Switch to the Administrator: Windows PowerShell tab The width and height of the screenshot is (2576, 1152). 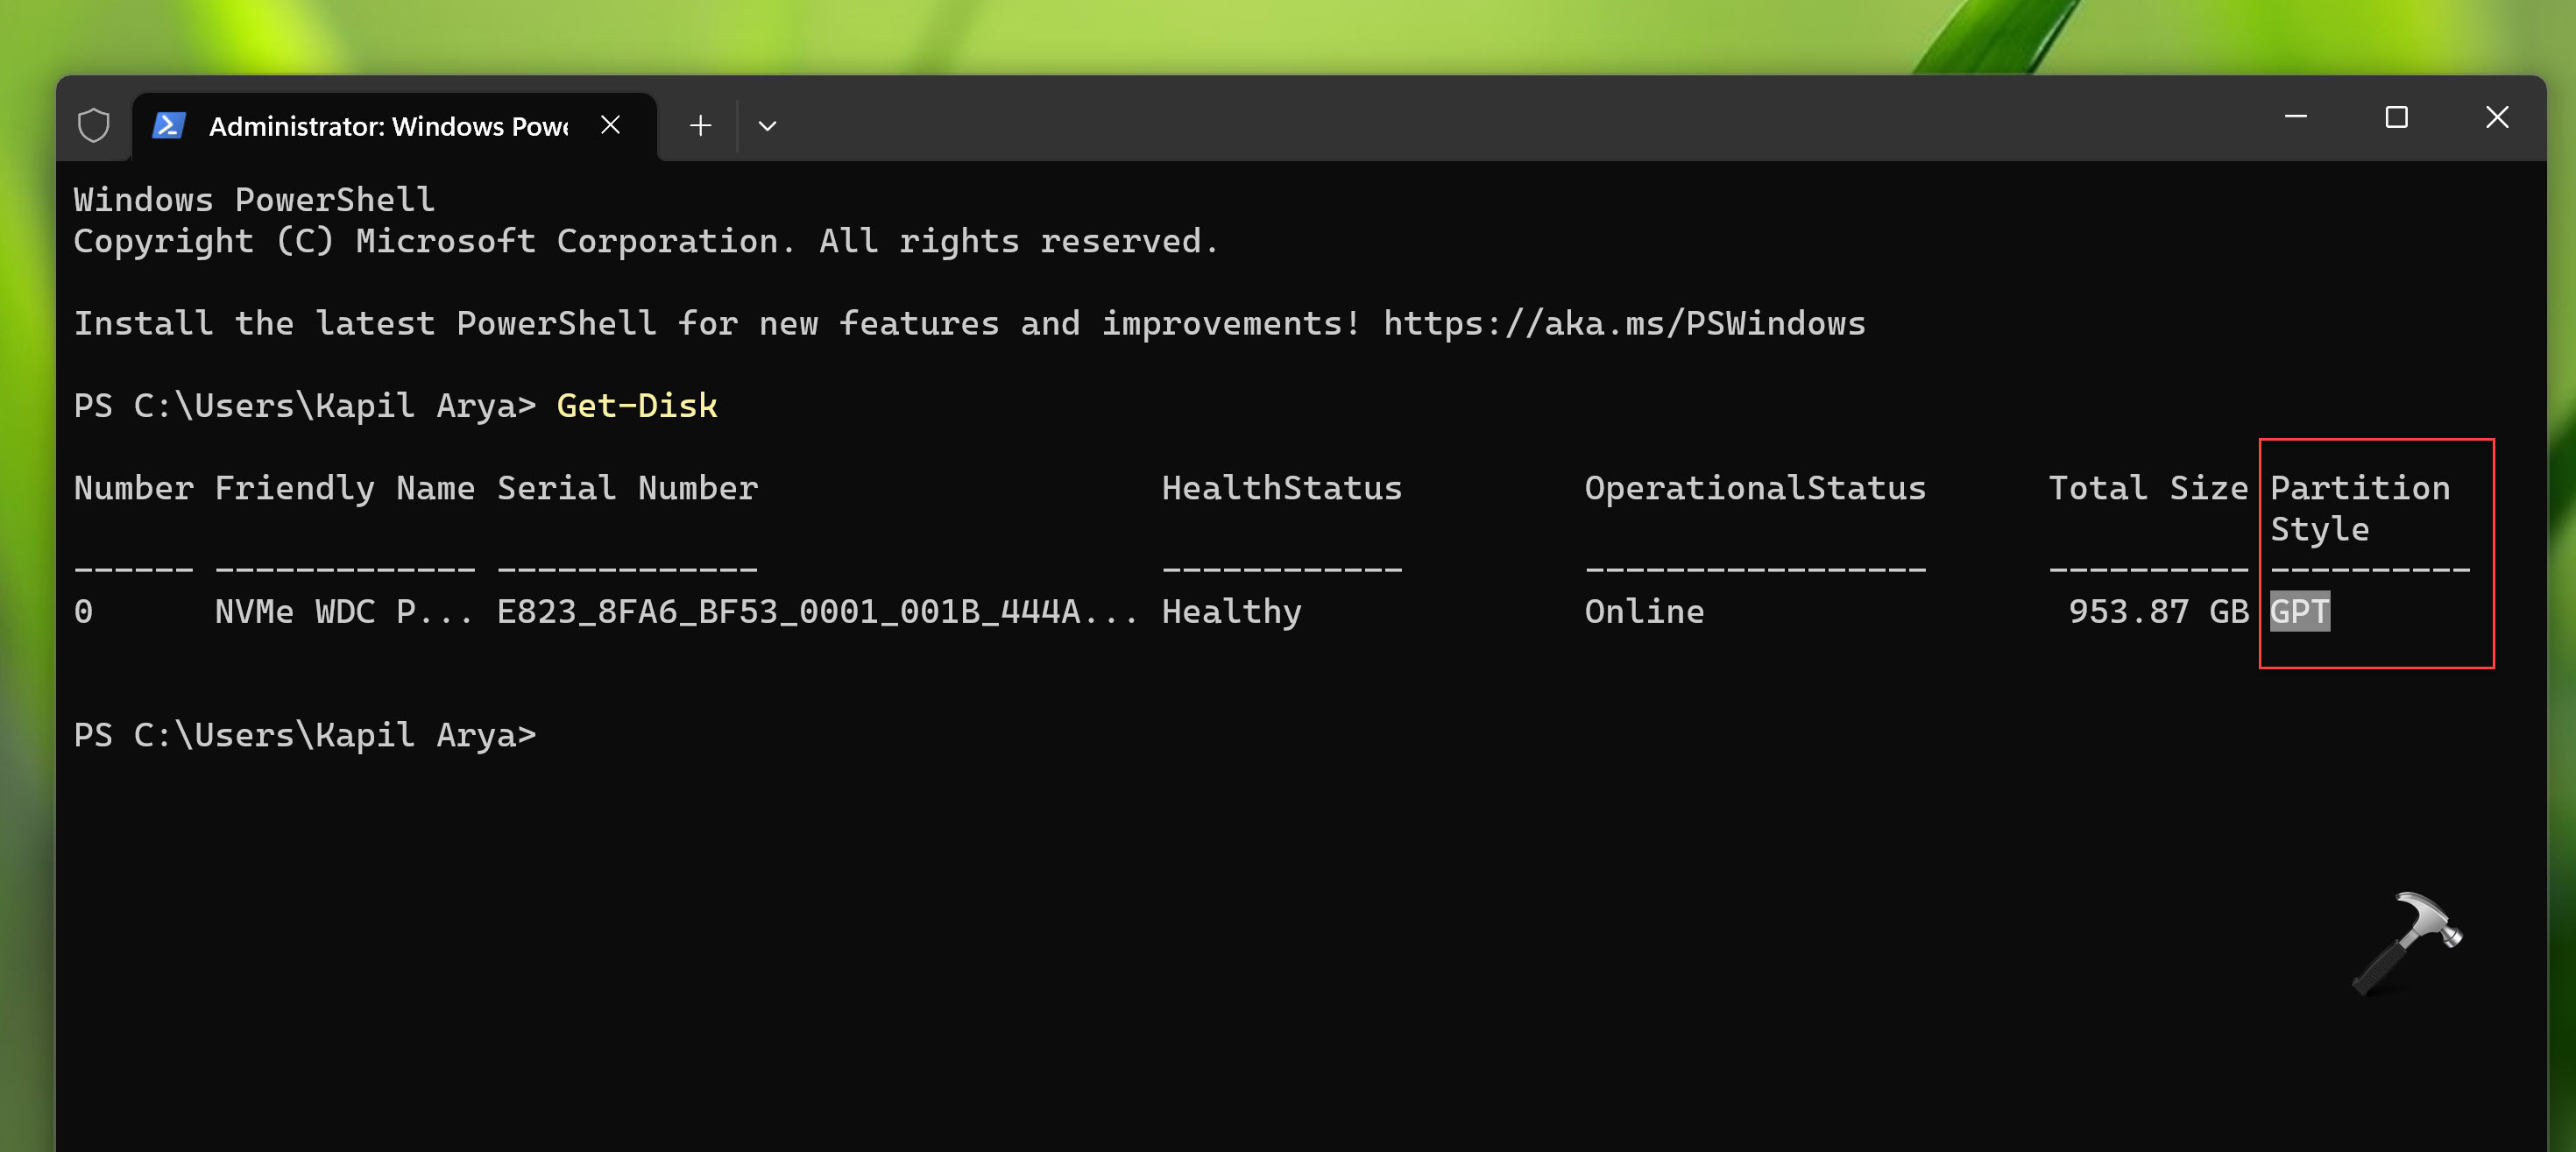click(390, 125)
